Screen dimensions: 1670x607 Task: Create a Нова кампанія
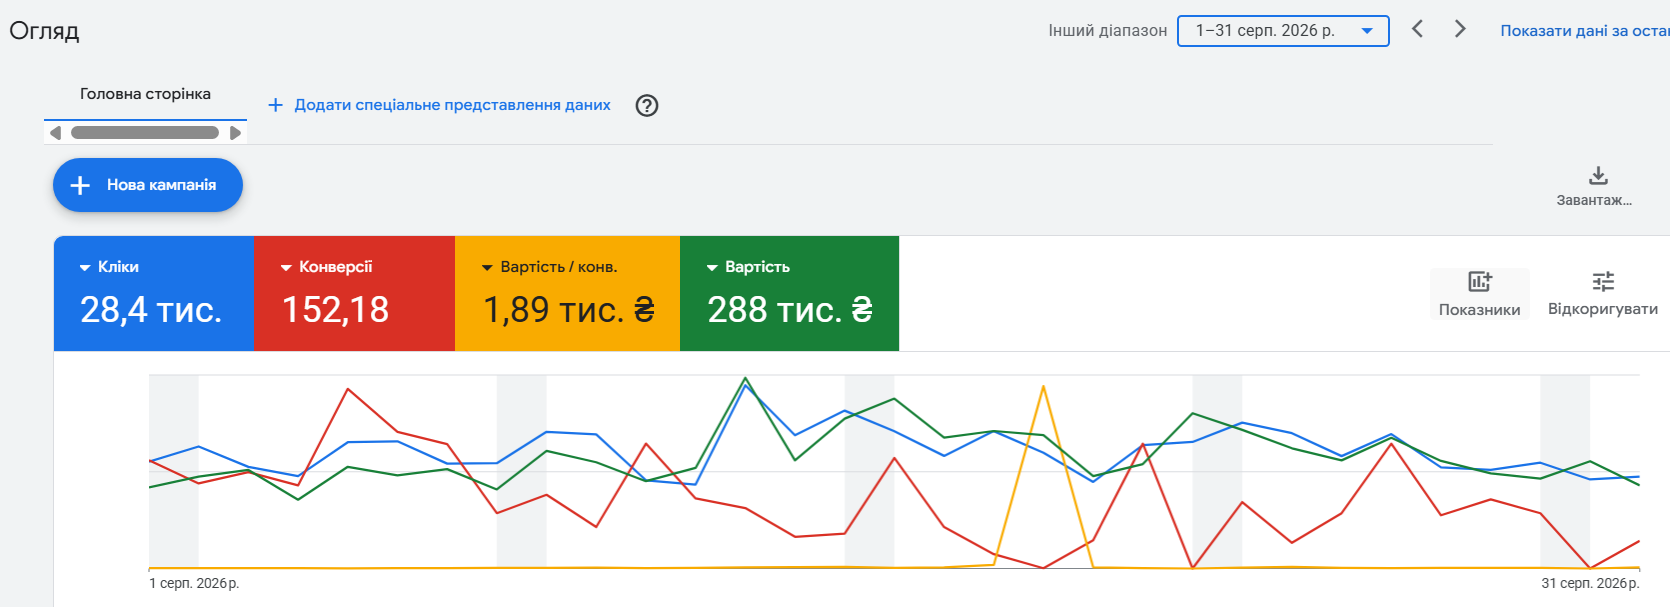148,185
